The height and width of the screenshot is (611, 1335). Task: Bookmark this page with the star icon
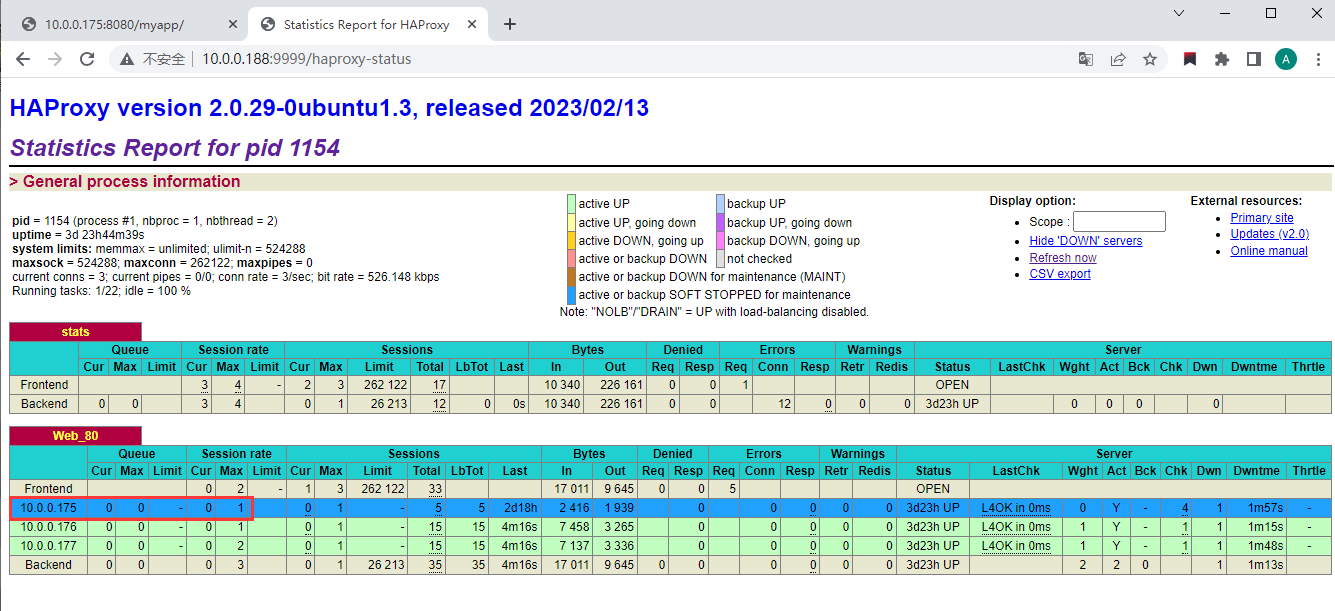point(1150,59)
